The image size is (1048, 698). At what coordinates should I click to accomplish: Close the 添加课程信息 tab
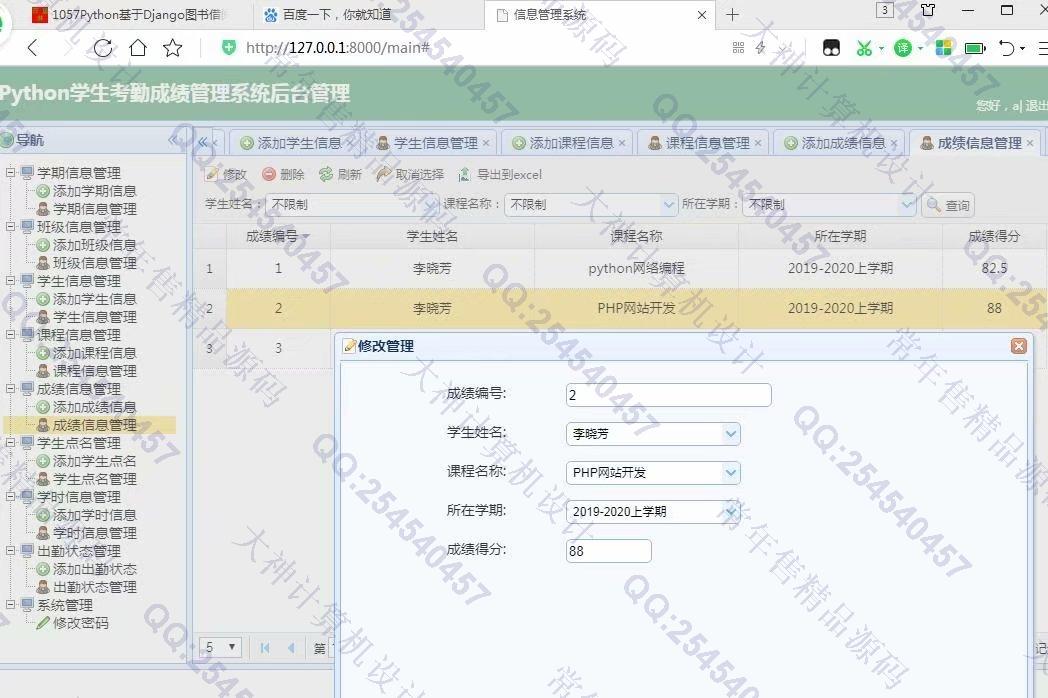(622, 143)
